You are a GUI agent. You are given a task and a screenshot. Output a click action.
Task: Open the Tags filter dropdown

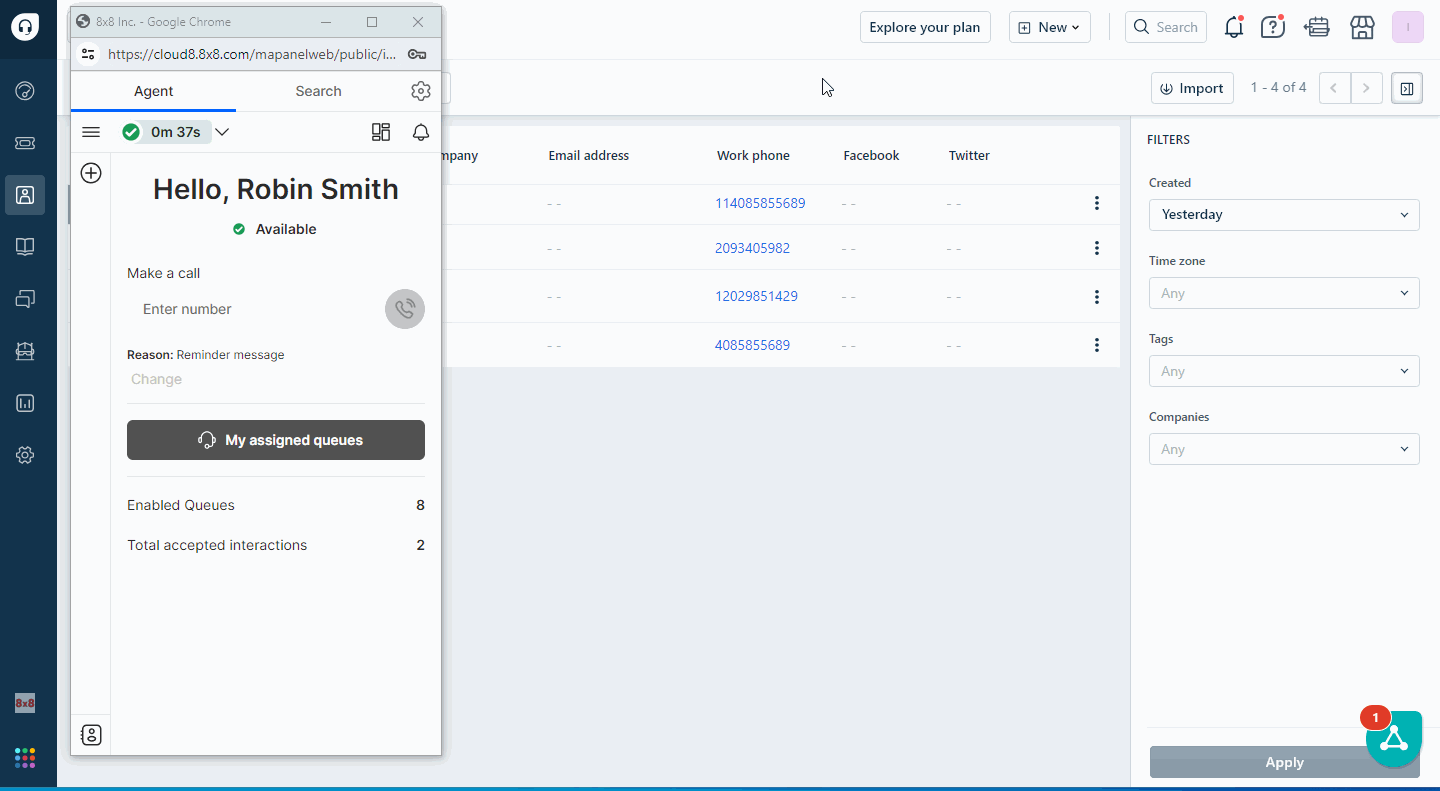(1284, 371)
